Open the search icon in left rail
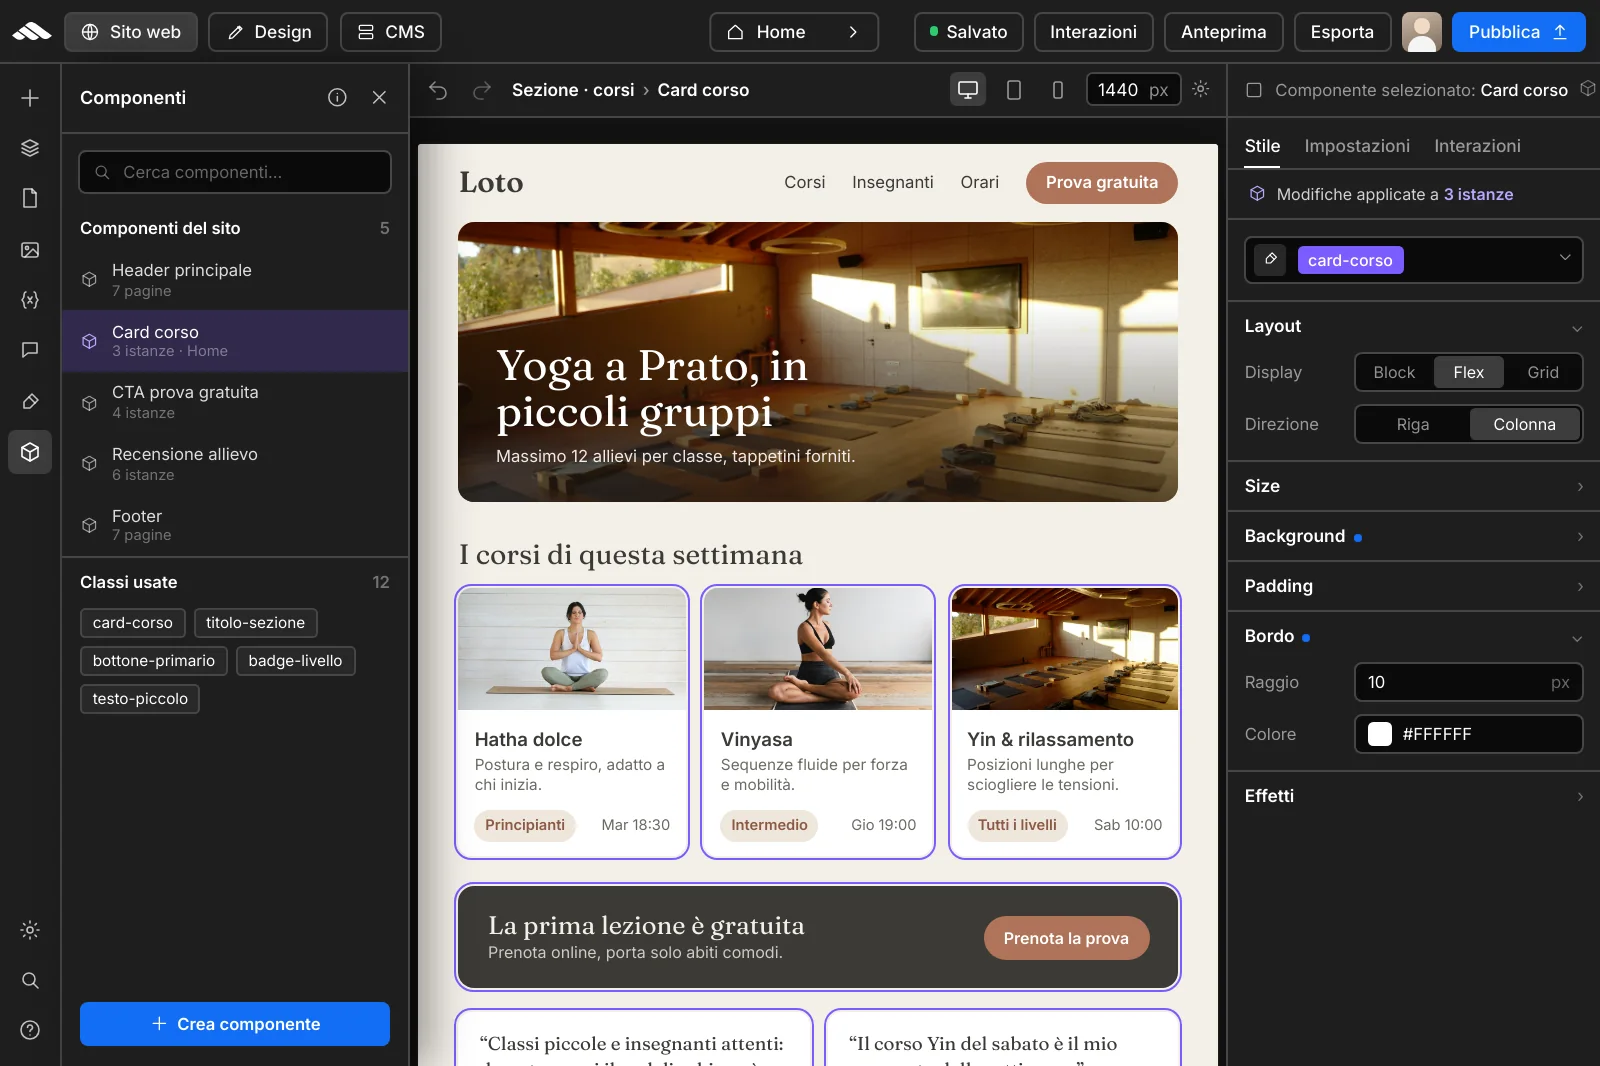This screenshot has height=1066, width=1600. click(x=30, y=980)
